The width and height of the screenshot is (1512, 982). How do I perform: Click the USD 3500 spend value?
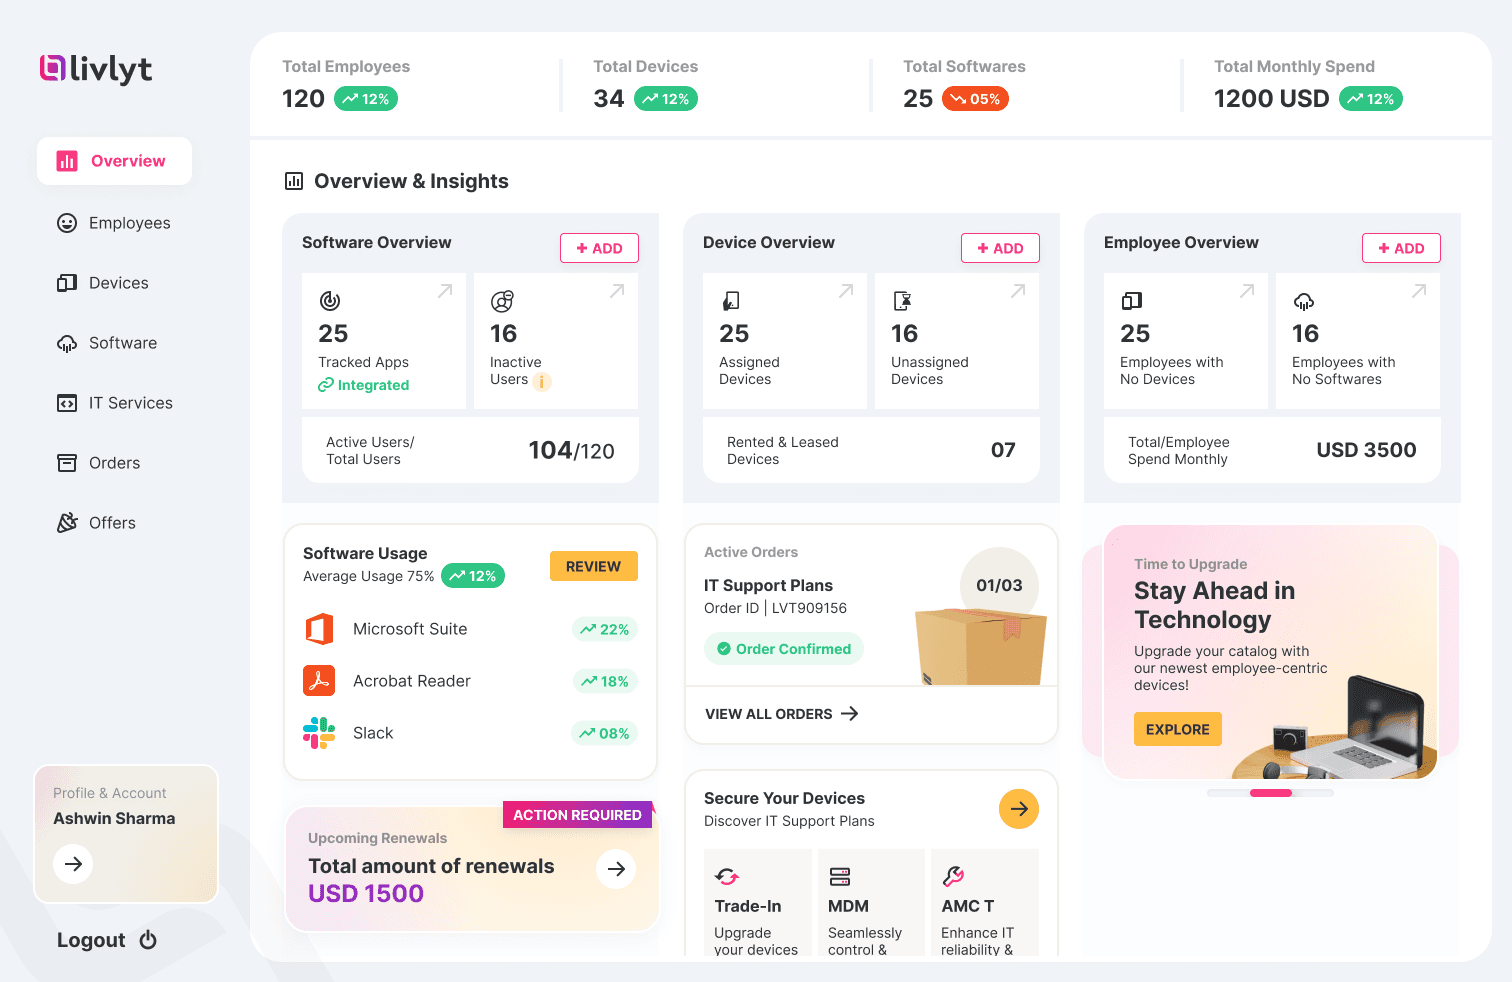[x=1366, y=450]
